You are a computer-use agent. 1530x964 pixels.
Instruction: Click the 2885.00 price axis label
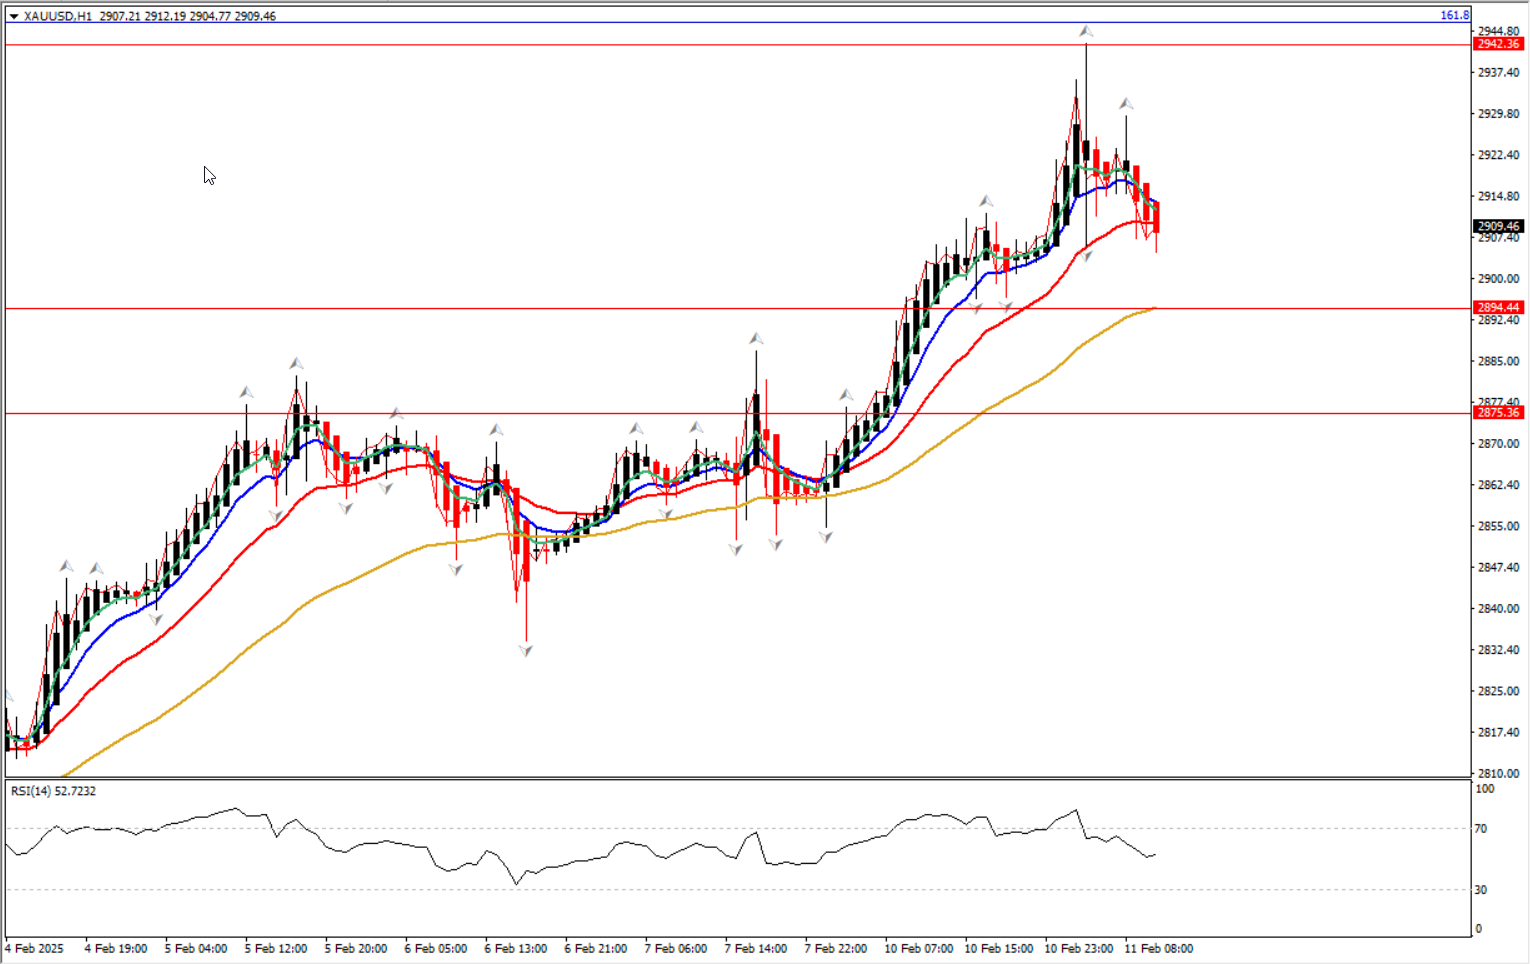(1498, 361)
